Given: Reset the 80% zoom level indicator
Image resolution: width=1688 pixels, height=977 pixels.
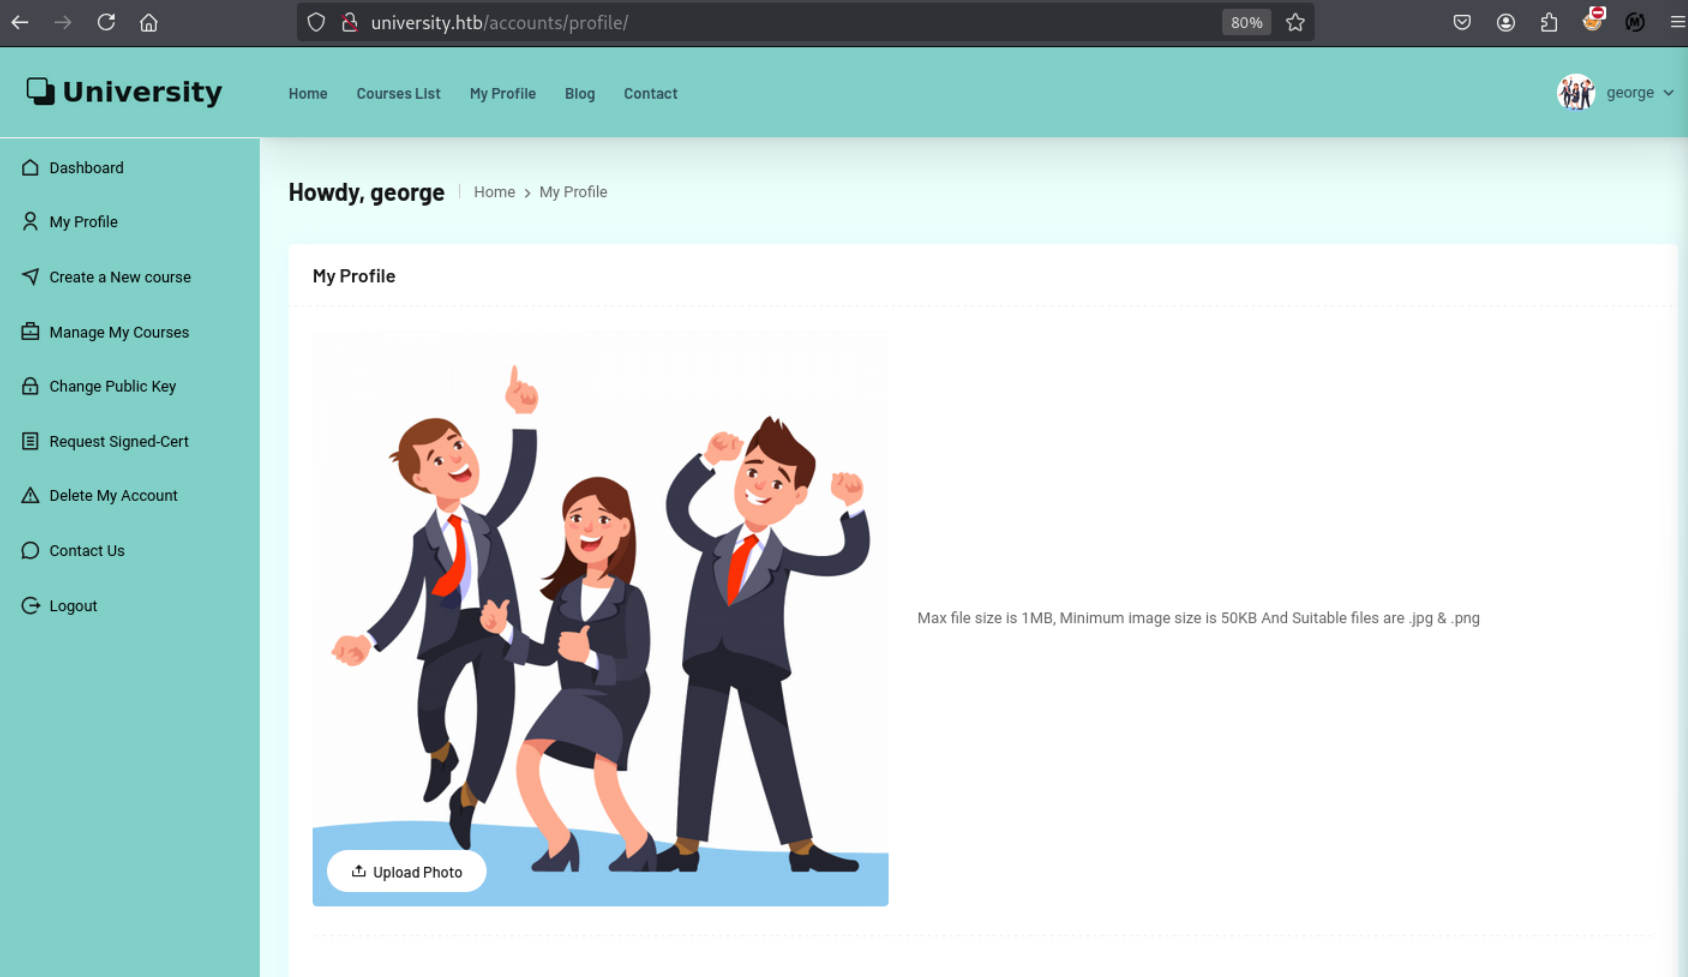Looking at the screenshot, I should click(1246, 22).
